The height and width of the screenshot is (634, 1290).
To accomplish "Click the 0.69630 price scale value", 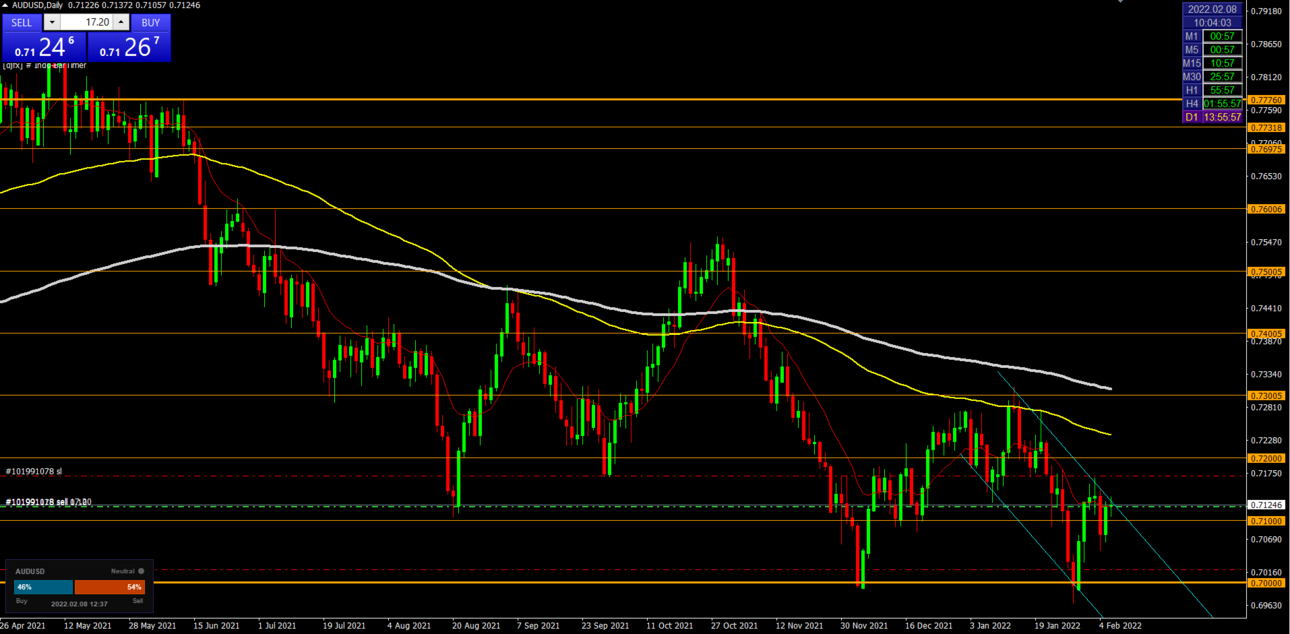I will coord(1267,605).
